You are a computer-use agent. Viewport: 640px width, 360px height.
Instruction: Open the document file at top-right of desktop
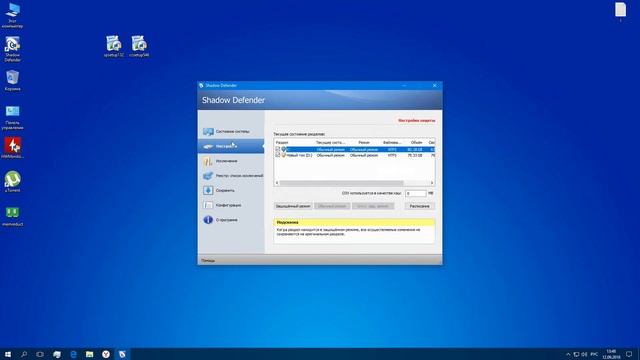[x=620, y=11]
